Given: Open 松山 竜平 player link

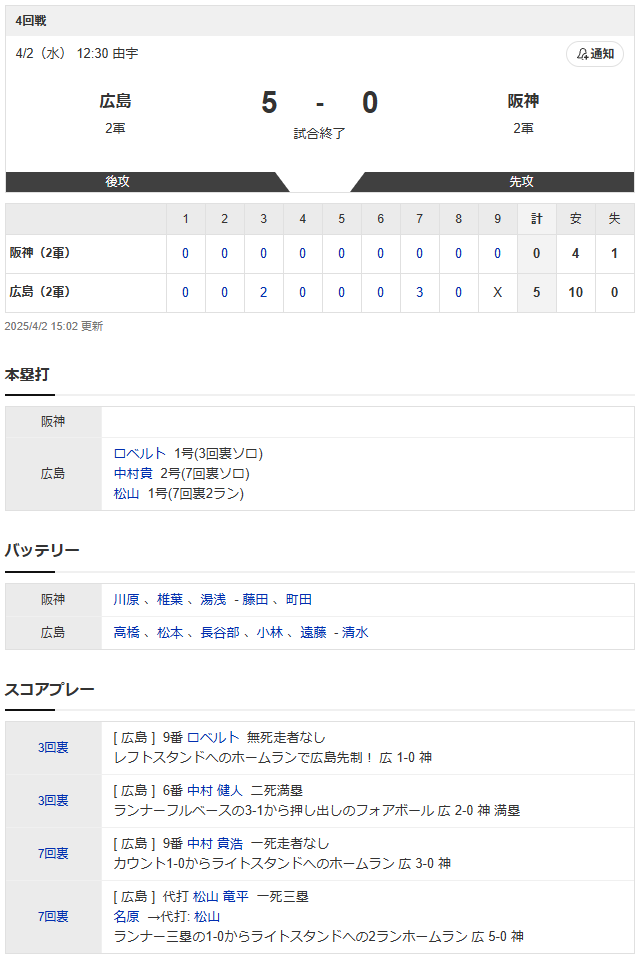Looking at the screenshot, I should [x=221, y=896].
